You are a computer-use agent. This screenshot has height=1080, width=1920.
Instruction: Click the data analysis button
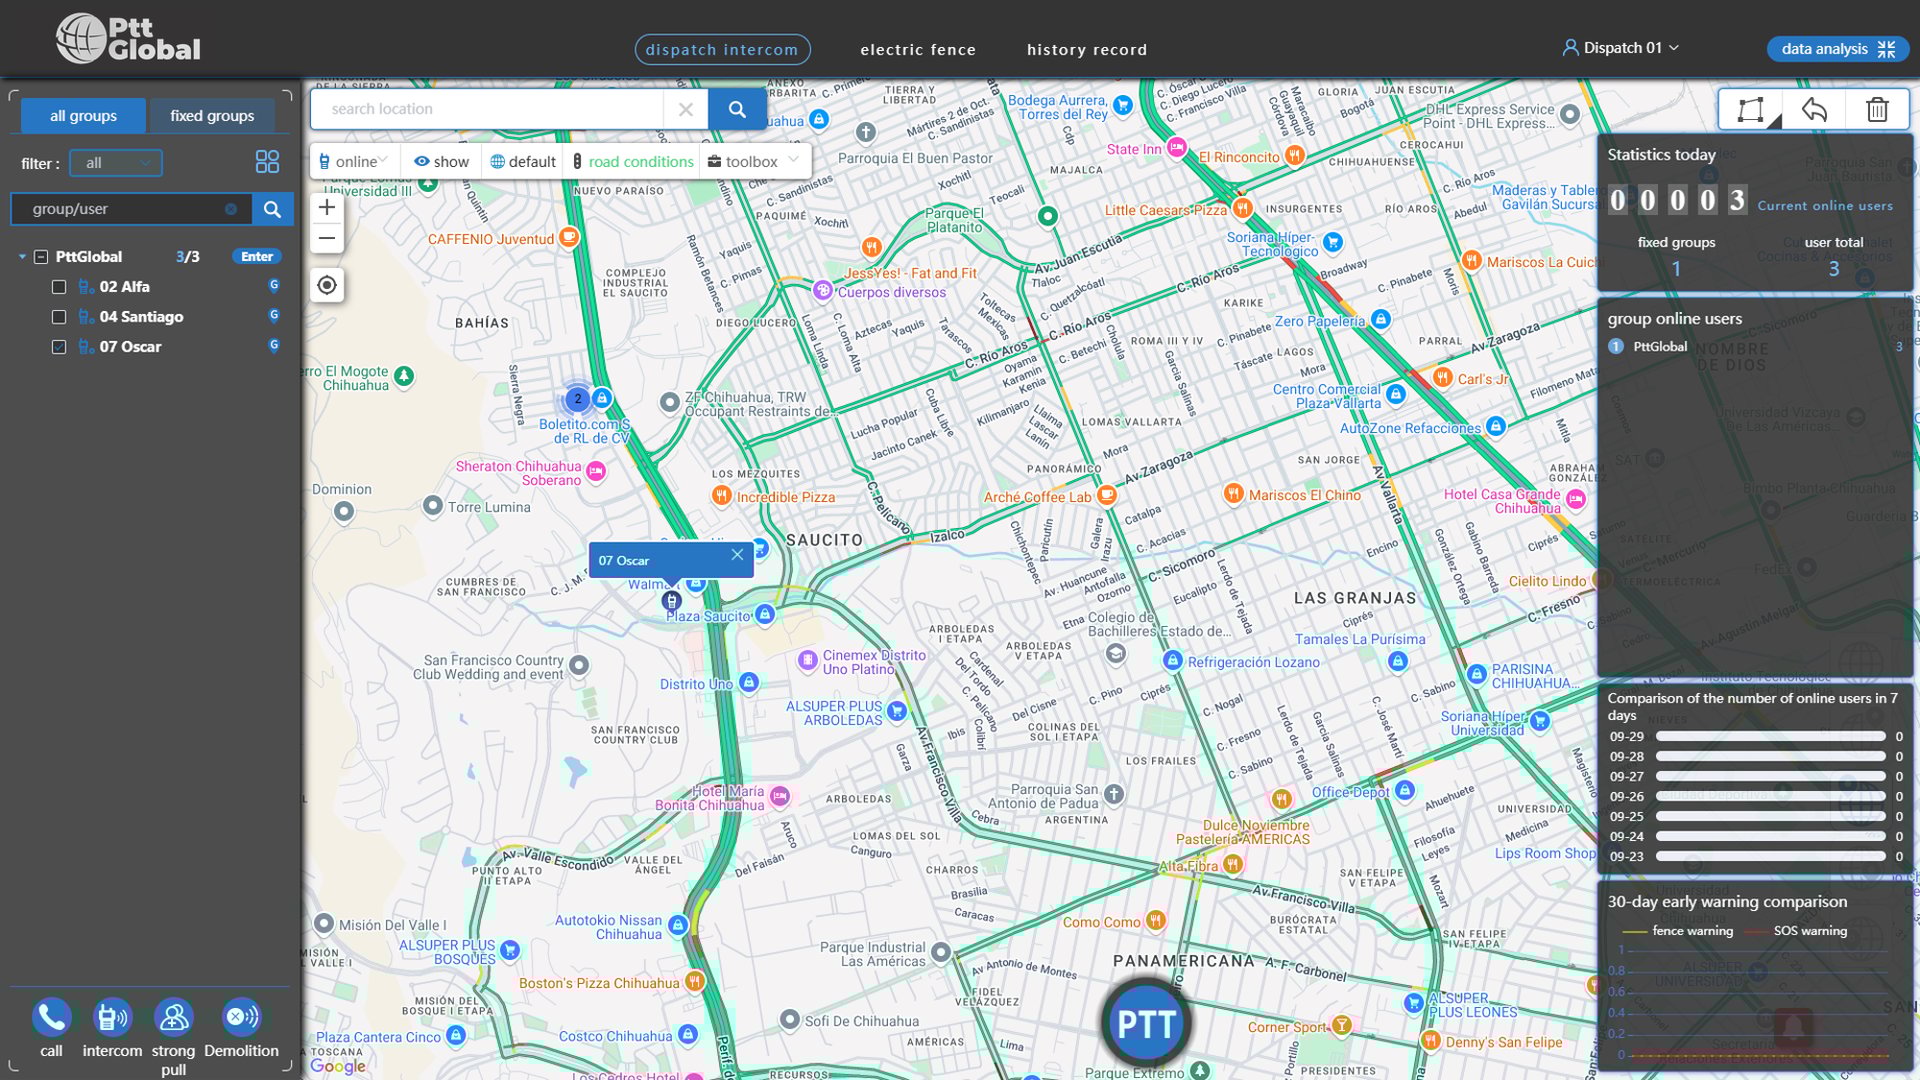pos(1838,48)
